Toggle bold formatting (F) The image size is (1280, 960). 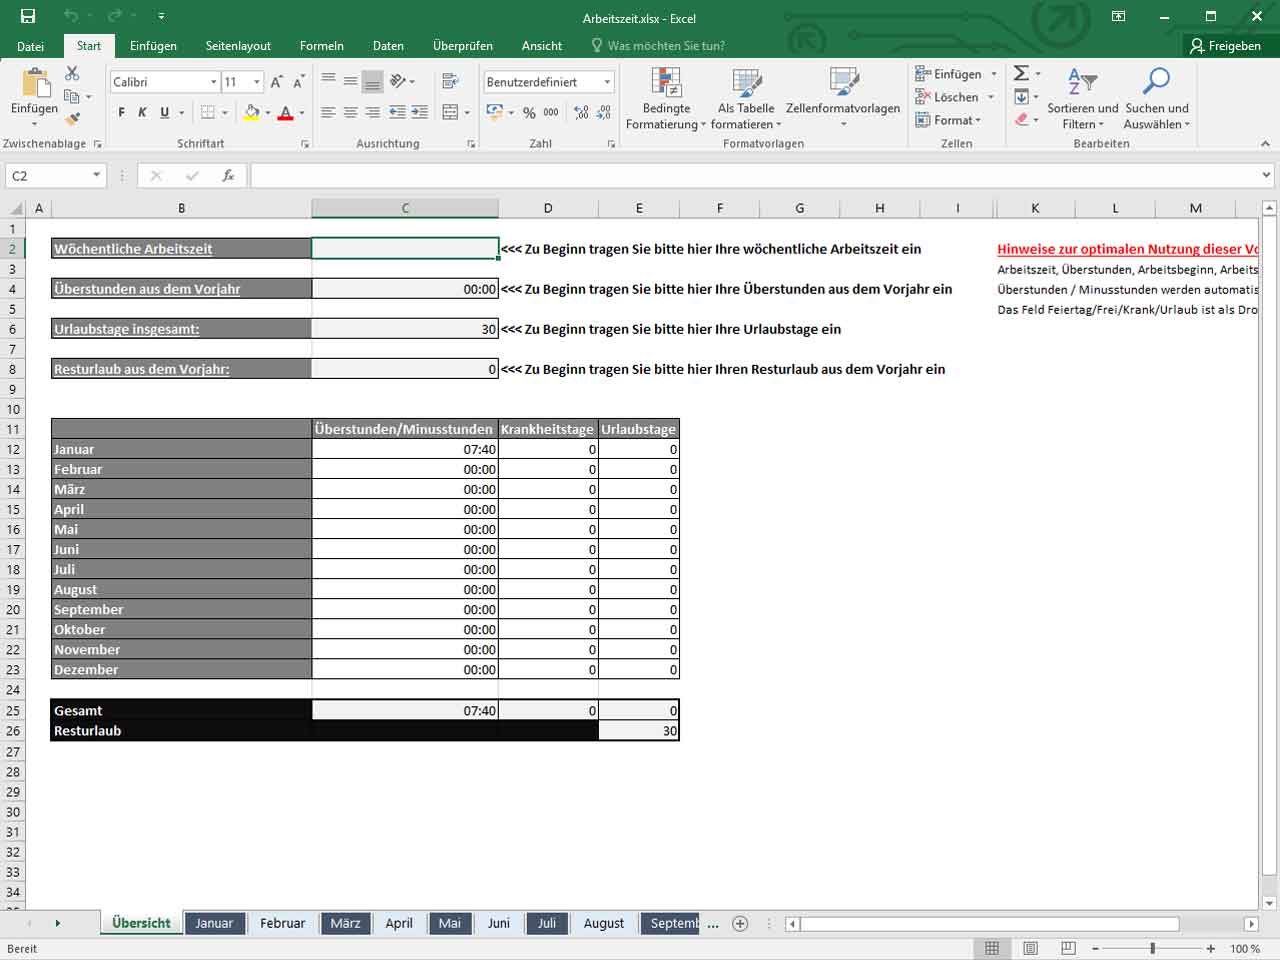tap(122, 113)
